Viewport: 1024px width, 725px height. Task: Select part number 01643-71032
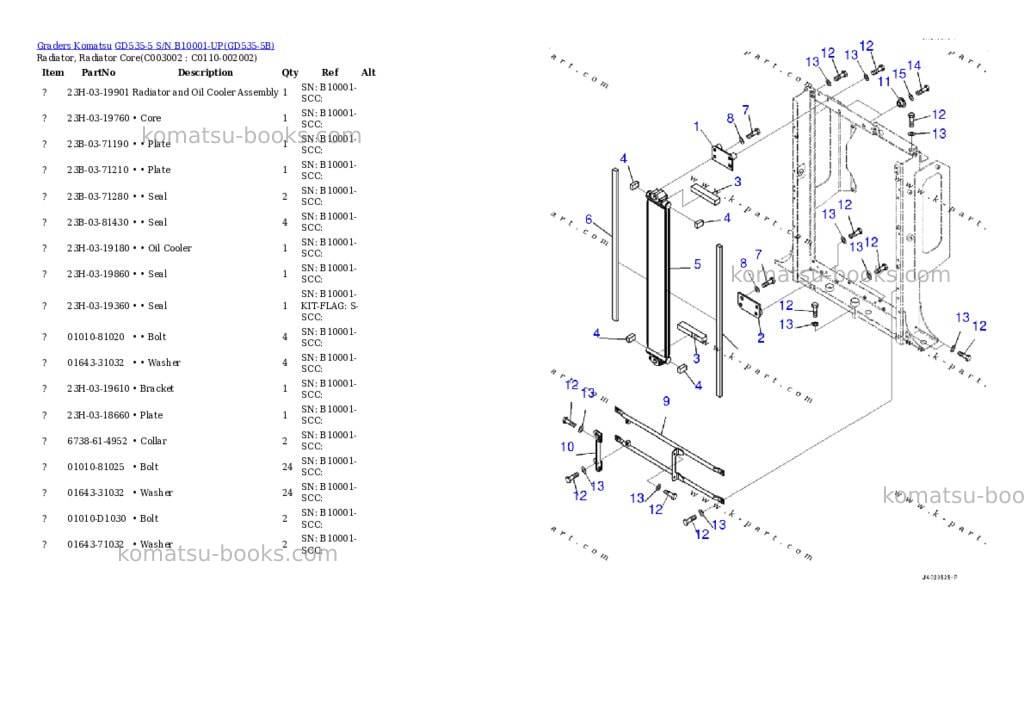(95, 545)
